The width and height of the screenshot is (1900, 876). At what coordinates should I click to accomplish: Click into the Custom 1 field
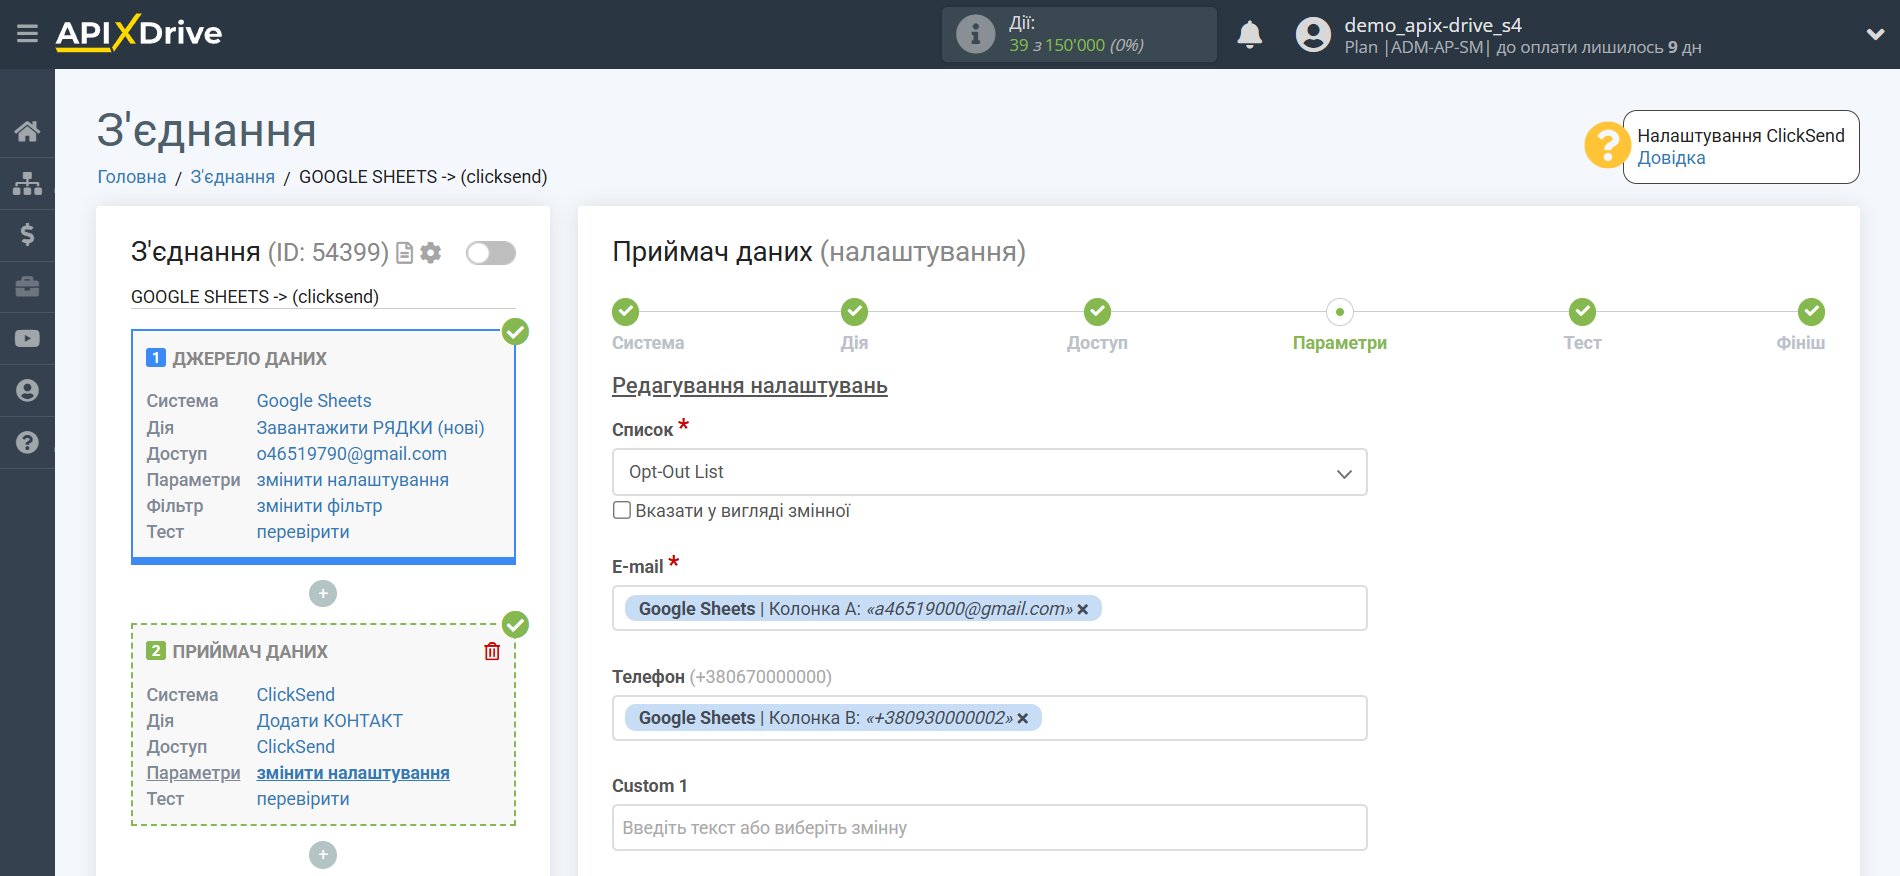coord(989,828)
